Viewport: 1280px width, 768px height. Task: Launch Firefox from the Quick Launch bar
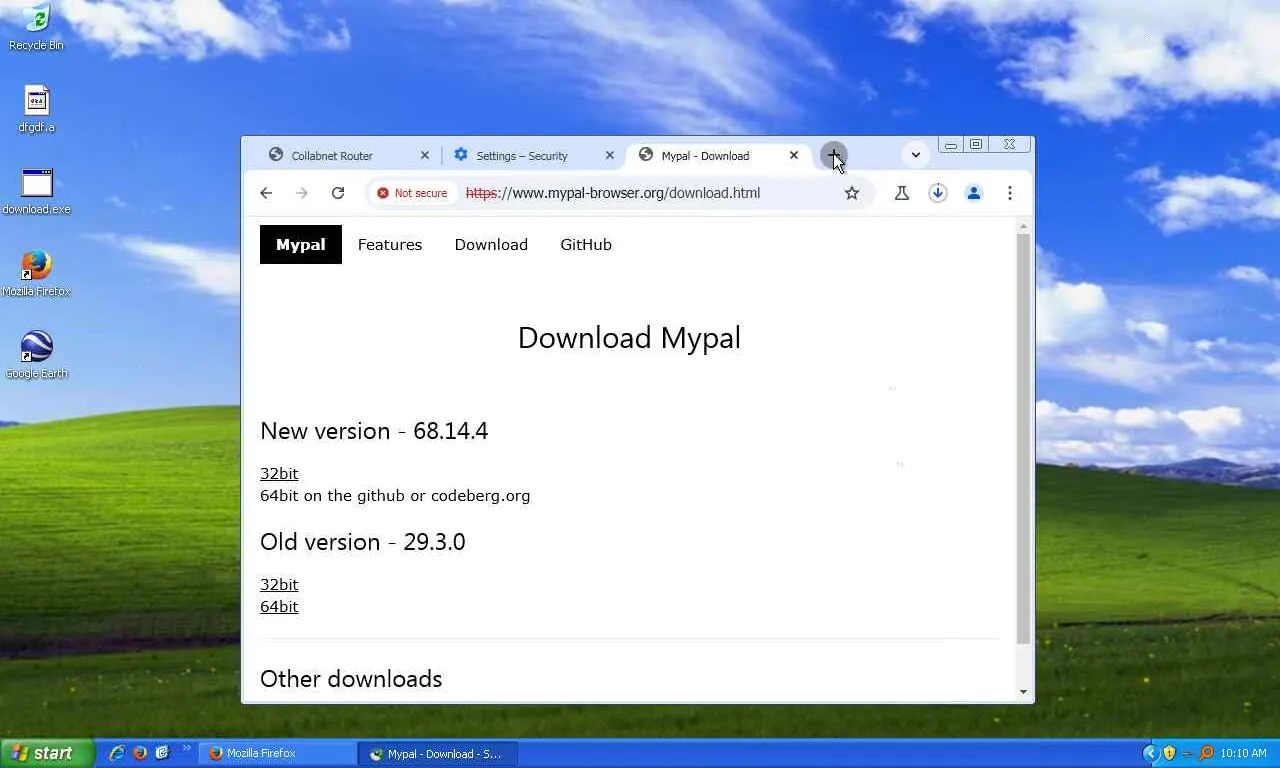tap(140, 753)
